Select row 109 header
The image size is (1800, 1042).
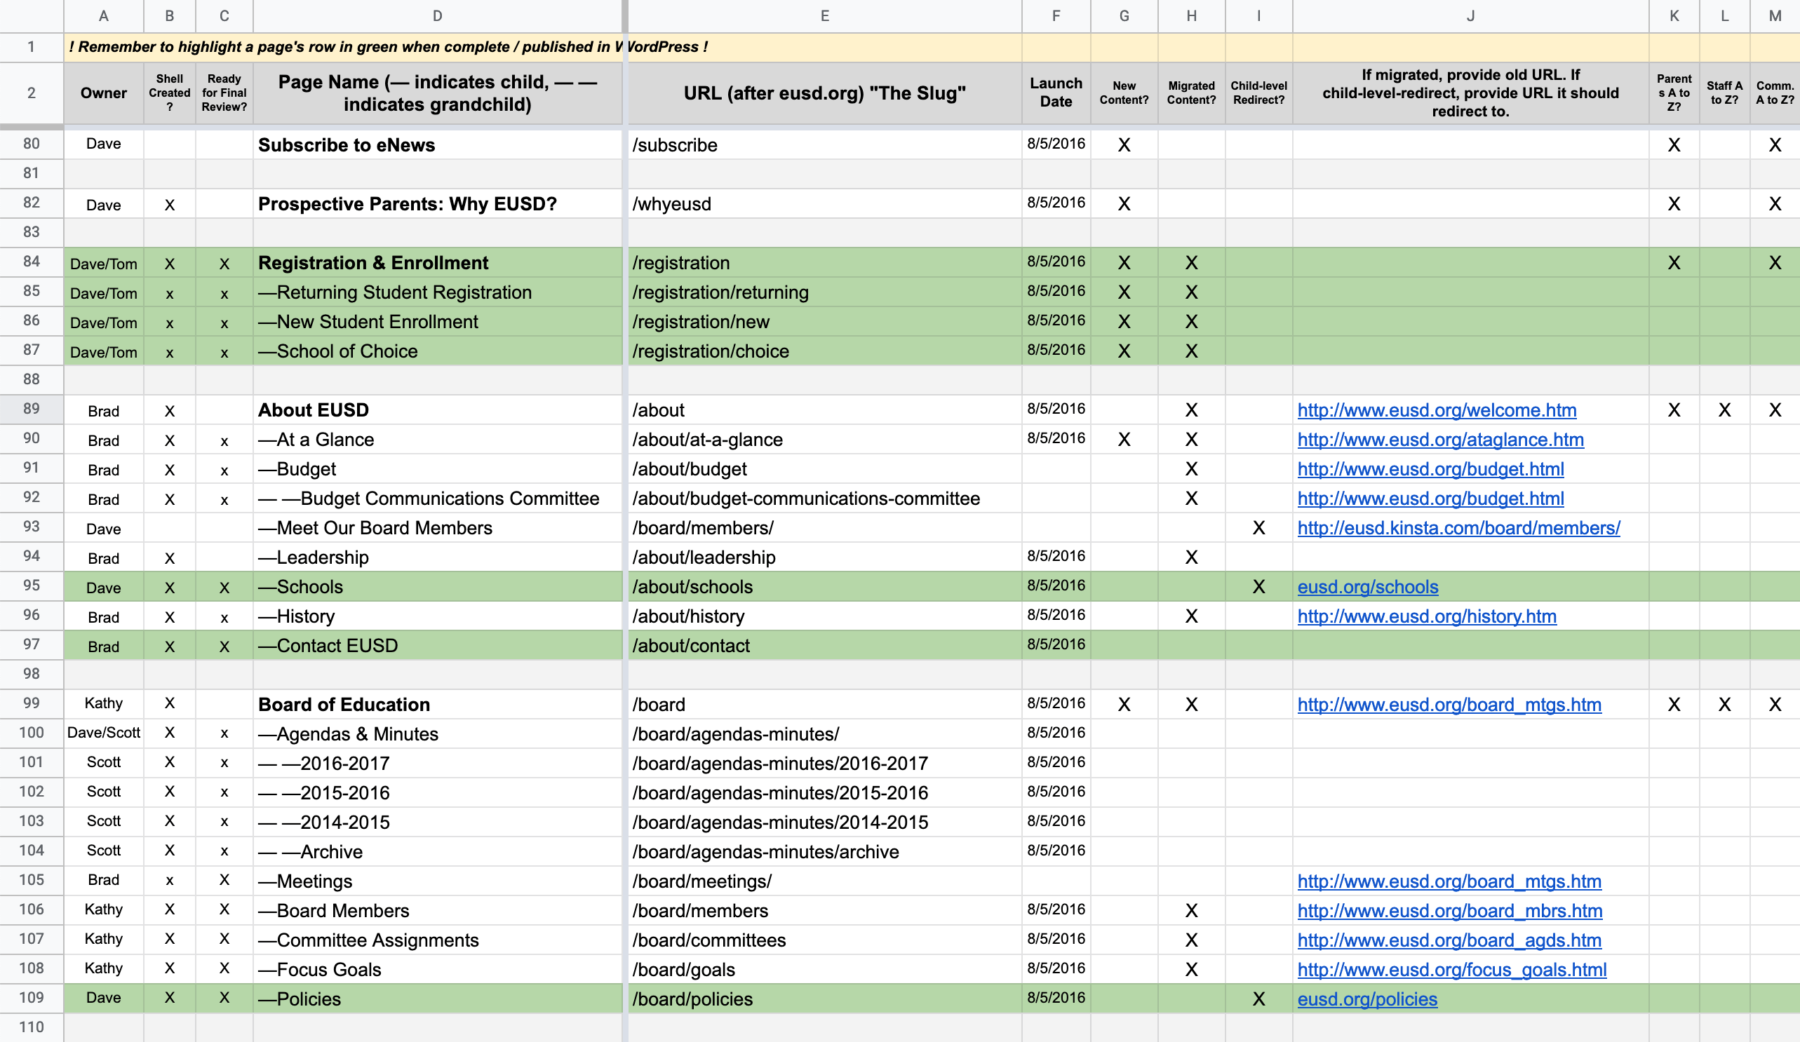(x=32, y=999)
